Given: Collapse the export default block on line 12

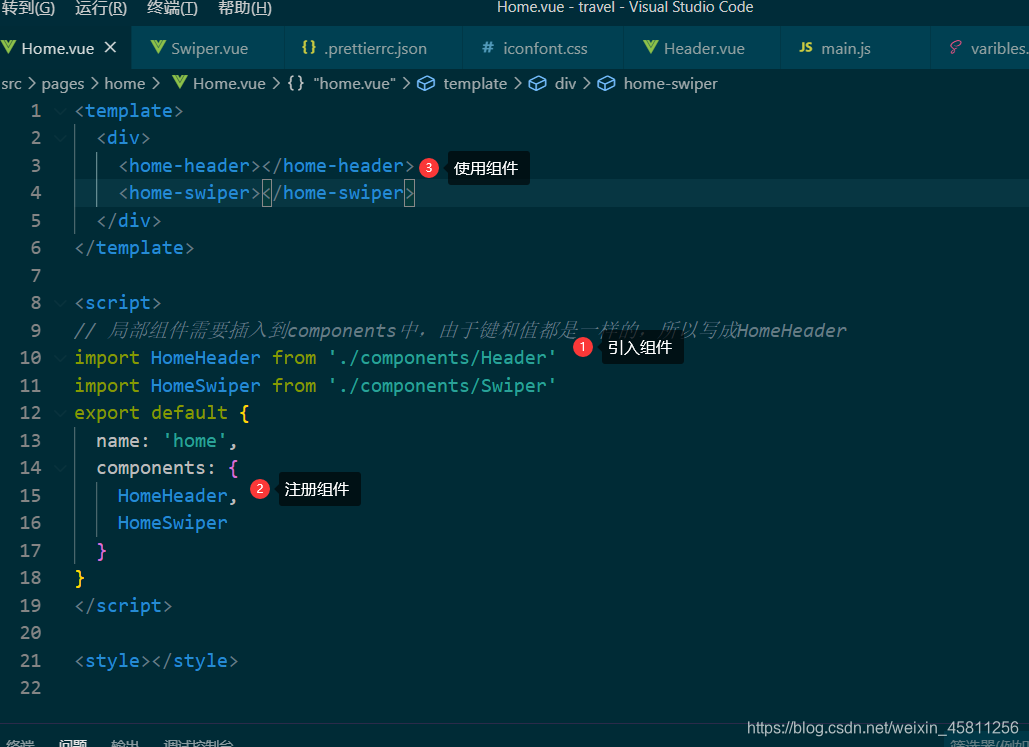Looking at the screenshot, I should [60, 413].
